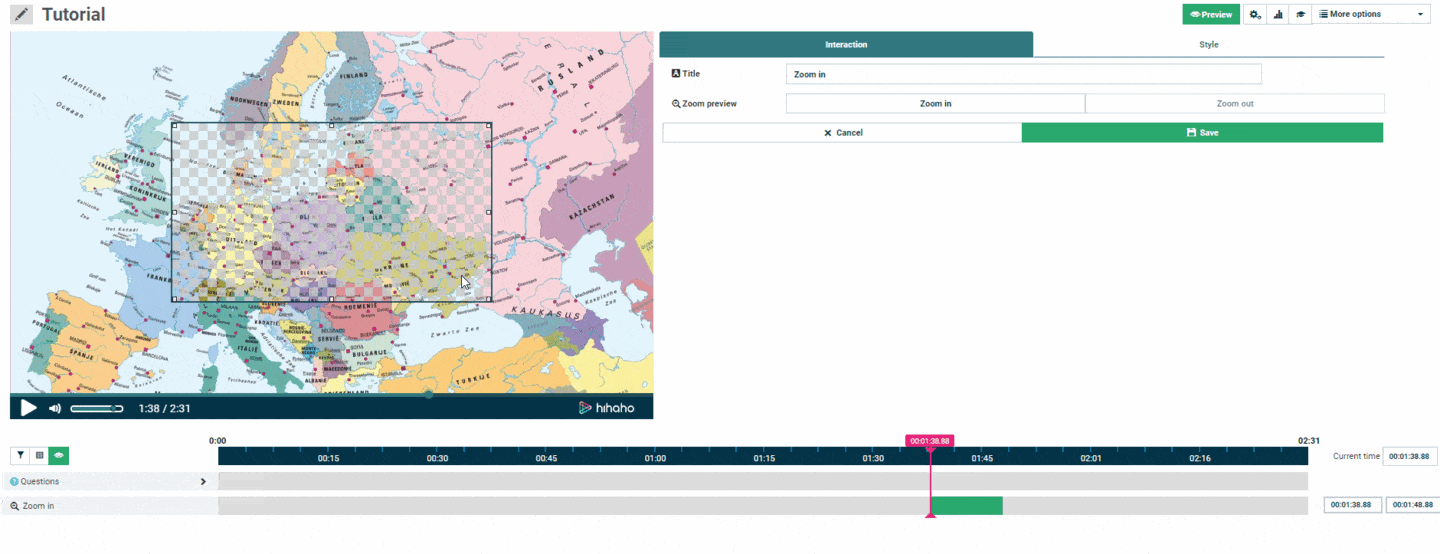Click the 00:30 mark on timeline ruler
The image size is (1440, 554).
point(437,458)
